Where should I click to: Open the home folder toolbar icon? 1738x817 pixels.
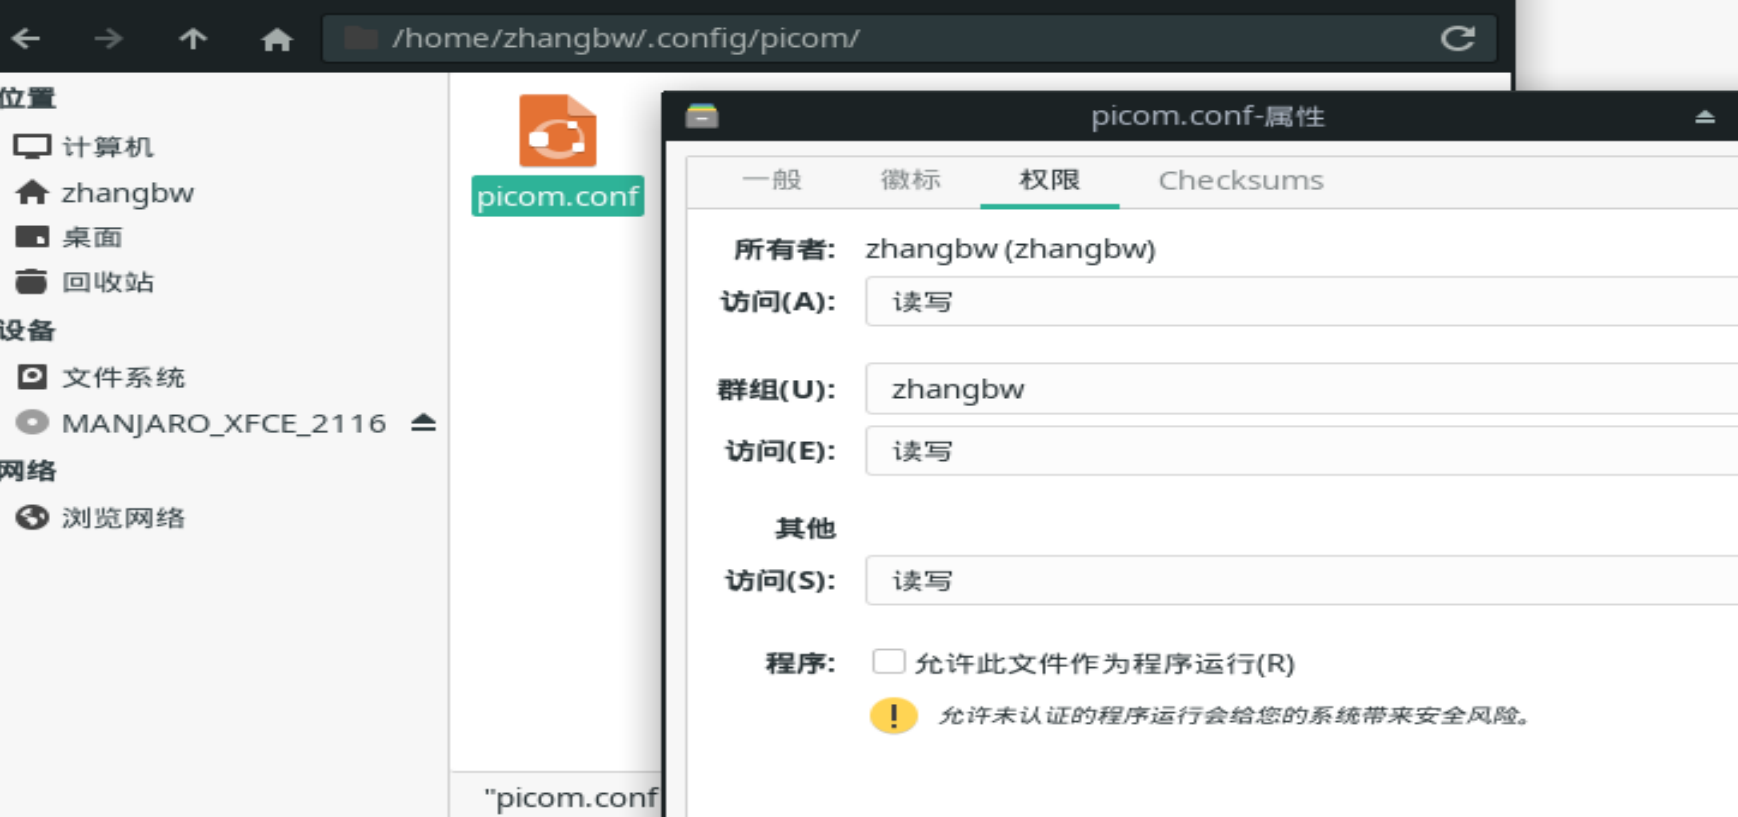277,39
